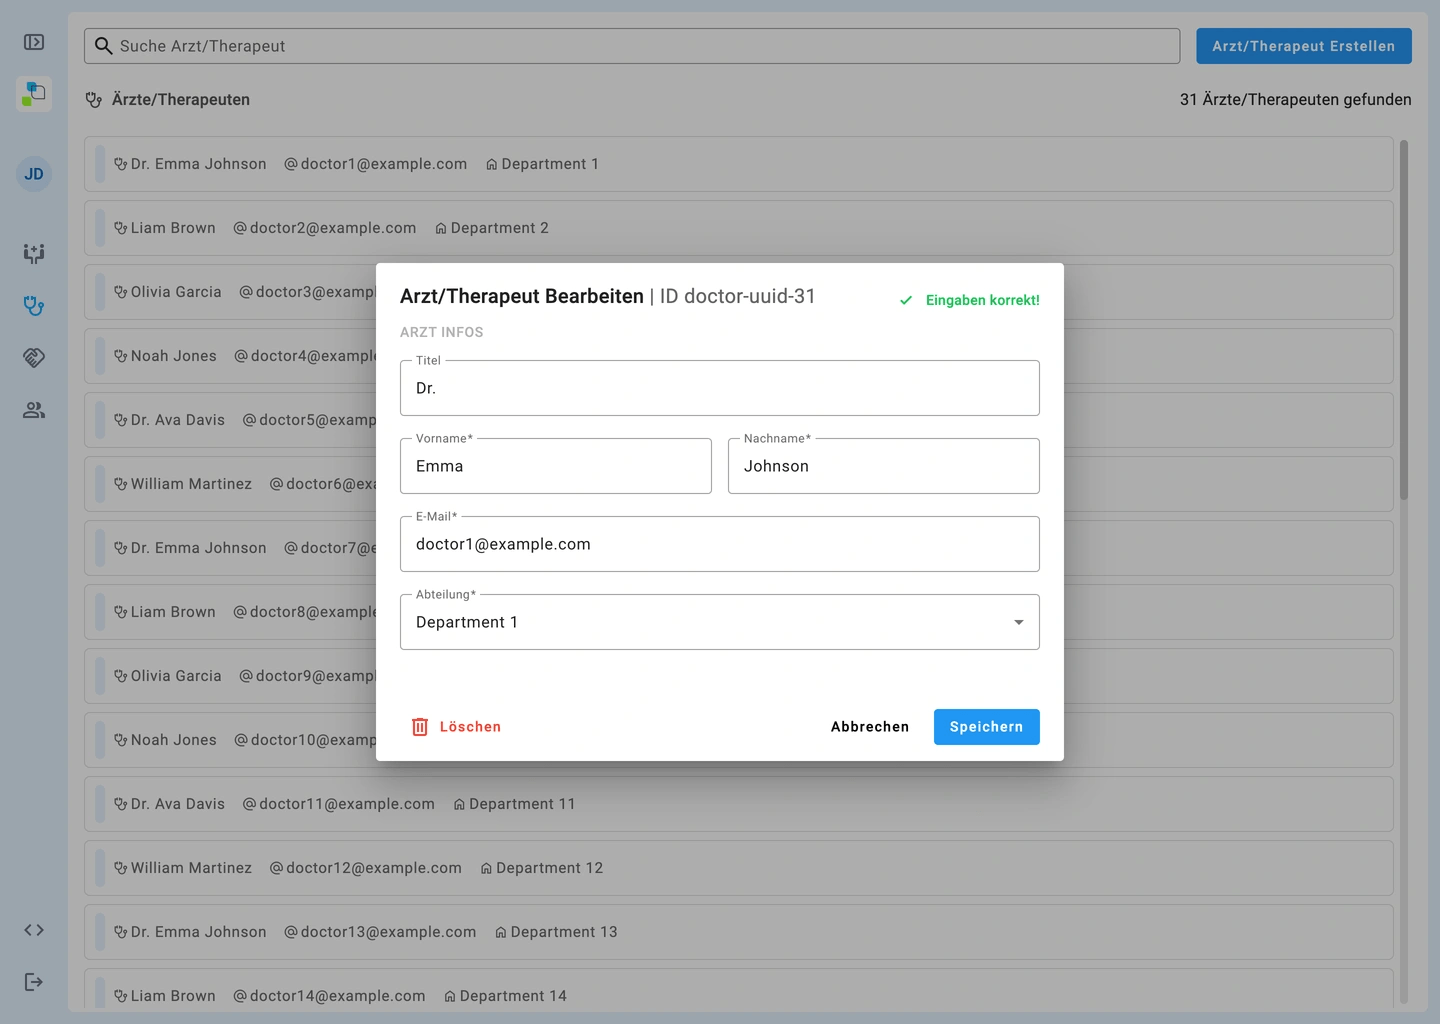
Task: Click the Arzt/Therapeut Erstellen button
Action: [x=1303, y=46]
